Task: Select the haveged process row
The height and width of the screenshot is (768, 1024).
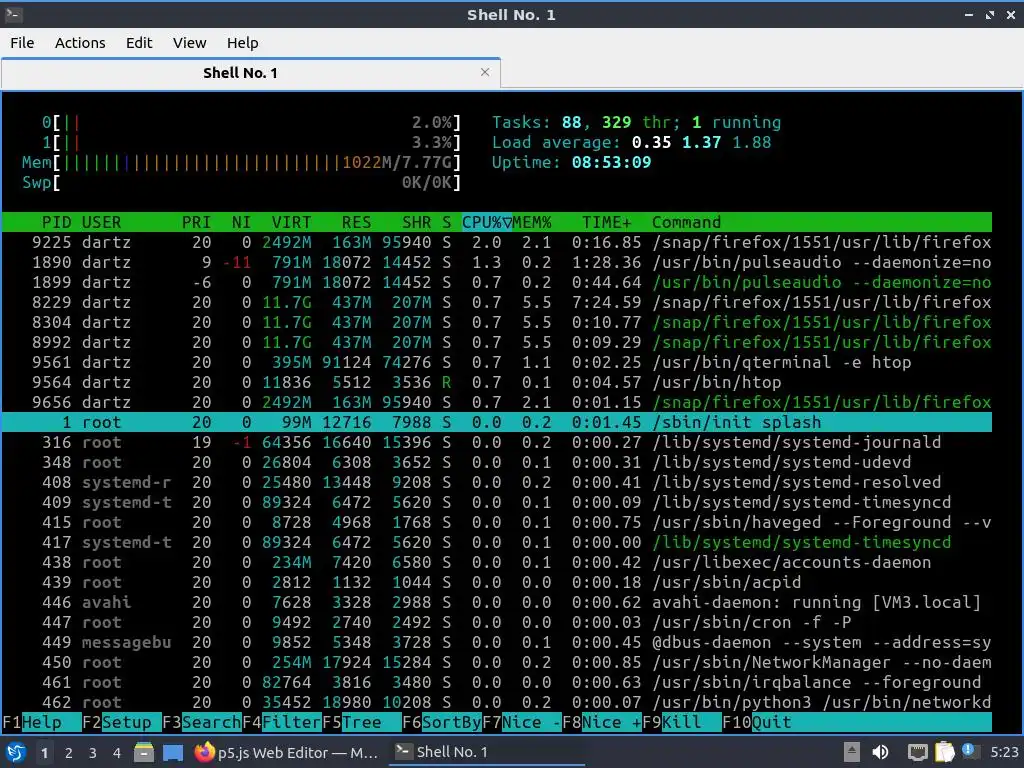Action: tap(496, 522)
